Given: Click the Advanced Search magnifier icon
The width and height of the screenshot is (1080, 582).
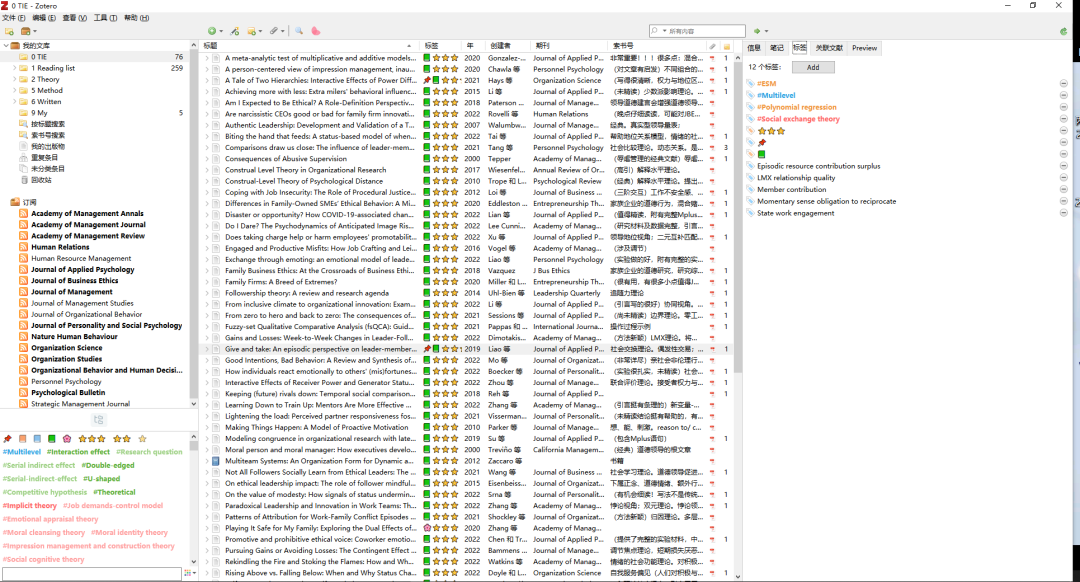Looking at the screenshot, I should click(299, 31).
